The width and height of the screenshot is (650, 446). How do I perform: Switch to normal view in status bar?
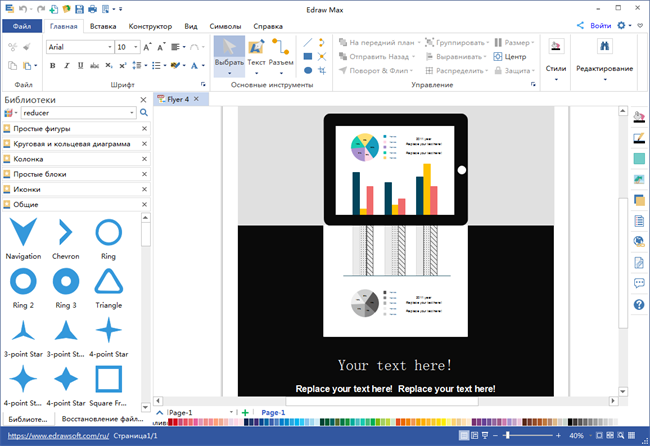464,435
